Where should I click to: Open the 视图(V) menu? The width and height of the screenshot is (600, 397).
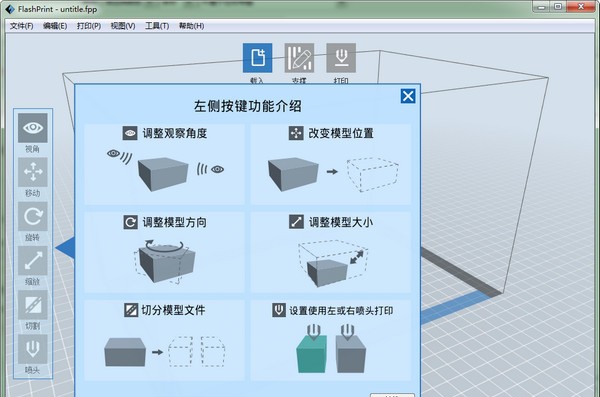[x=123, y=26]
